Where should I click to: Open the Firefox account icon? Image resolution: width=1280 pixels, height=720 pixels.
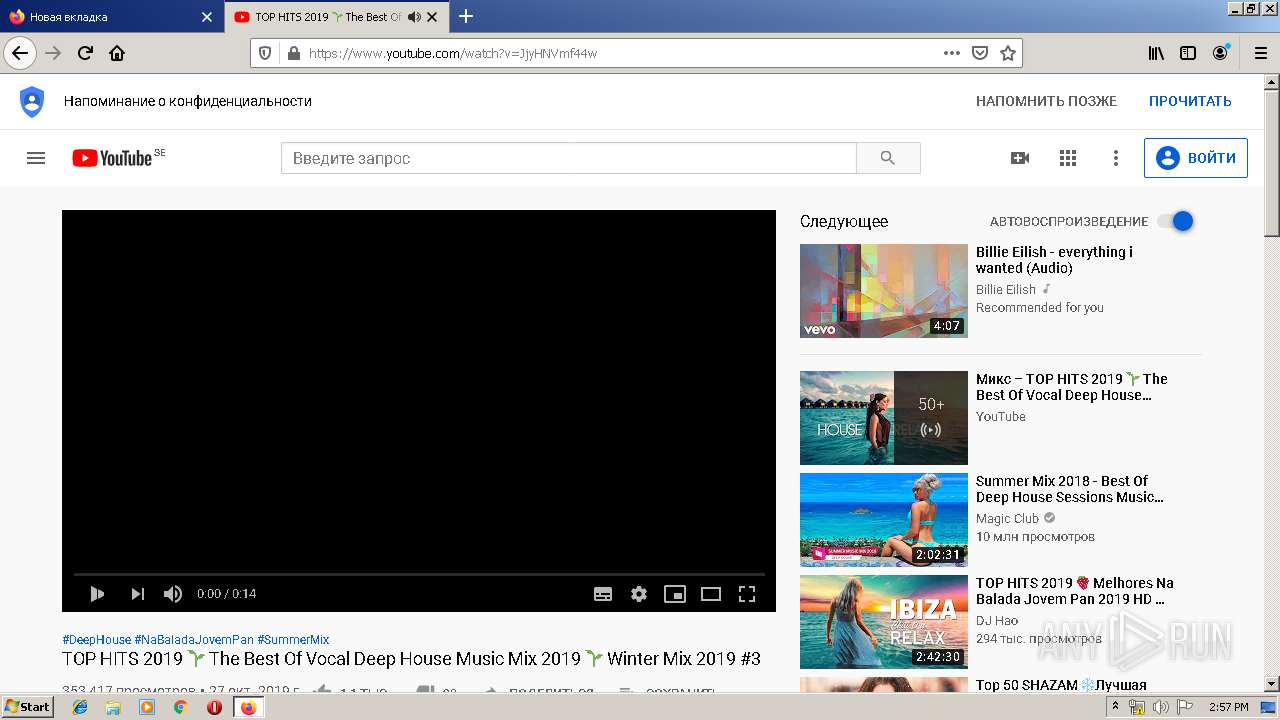(1220, 53)
